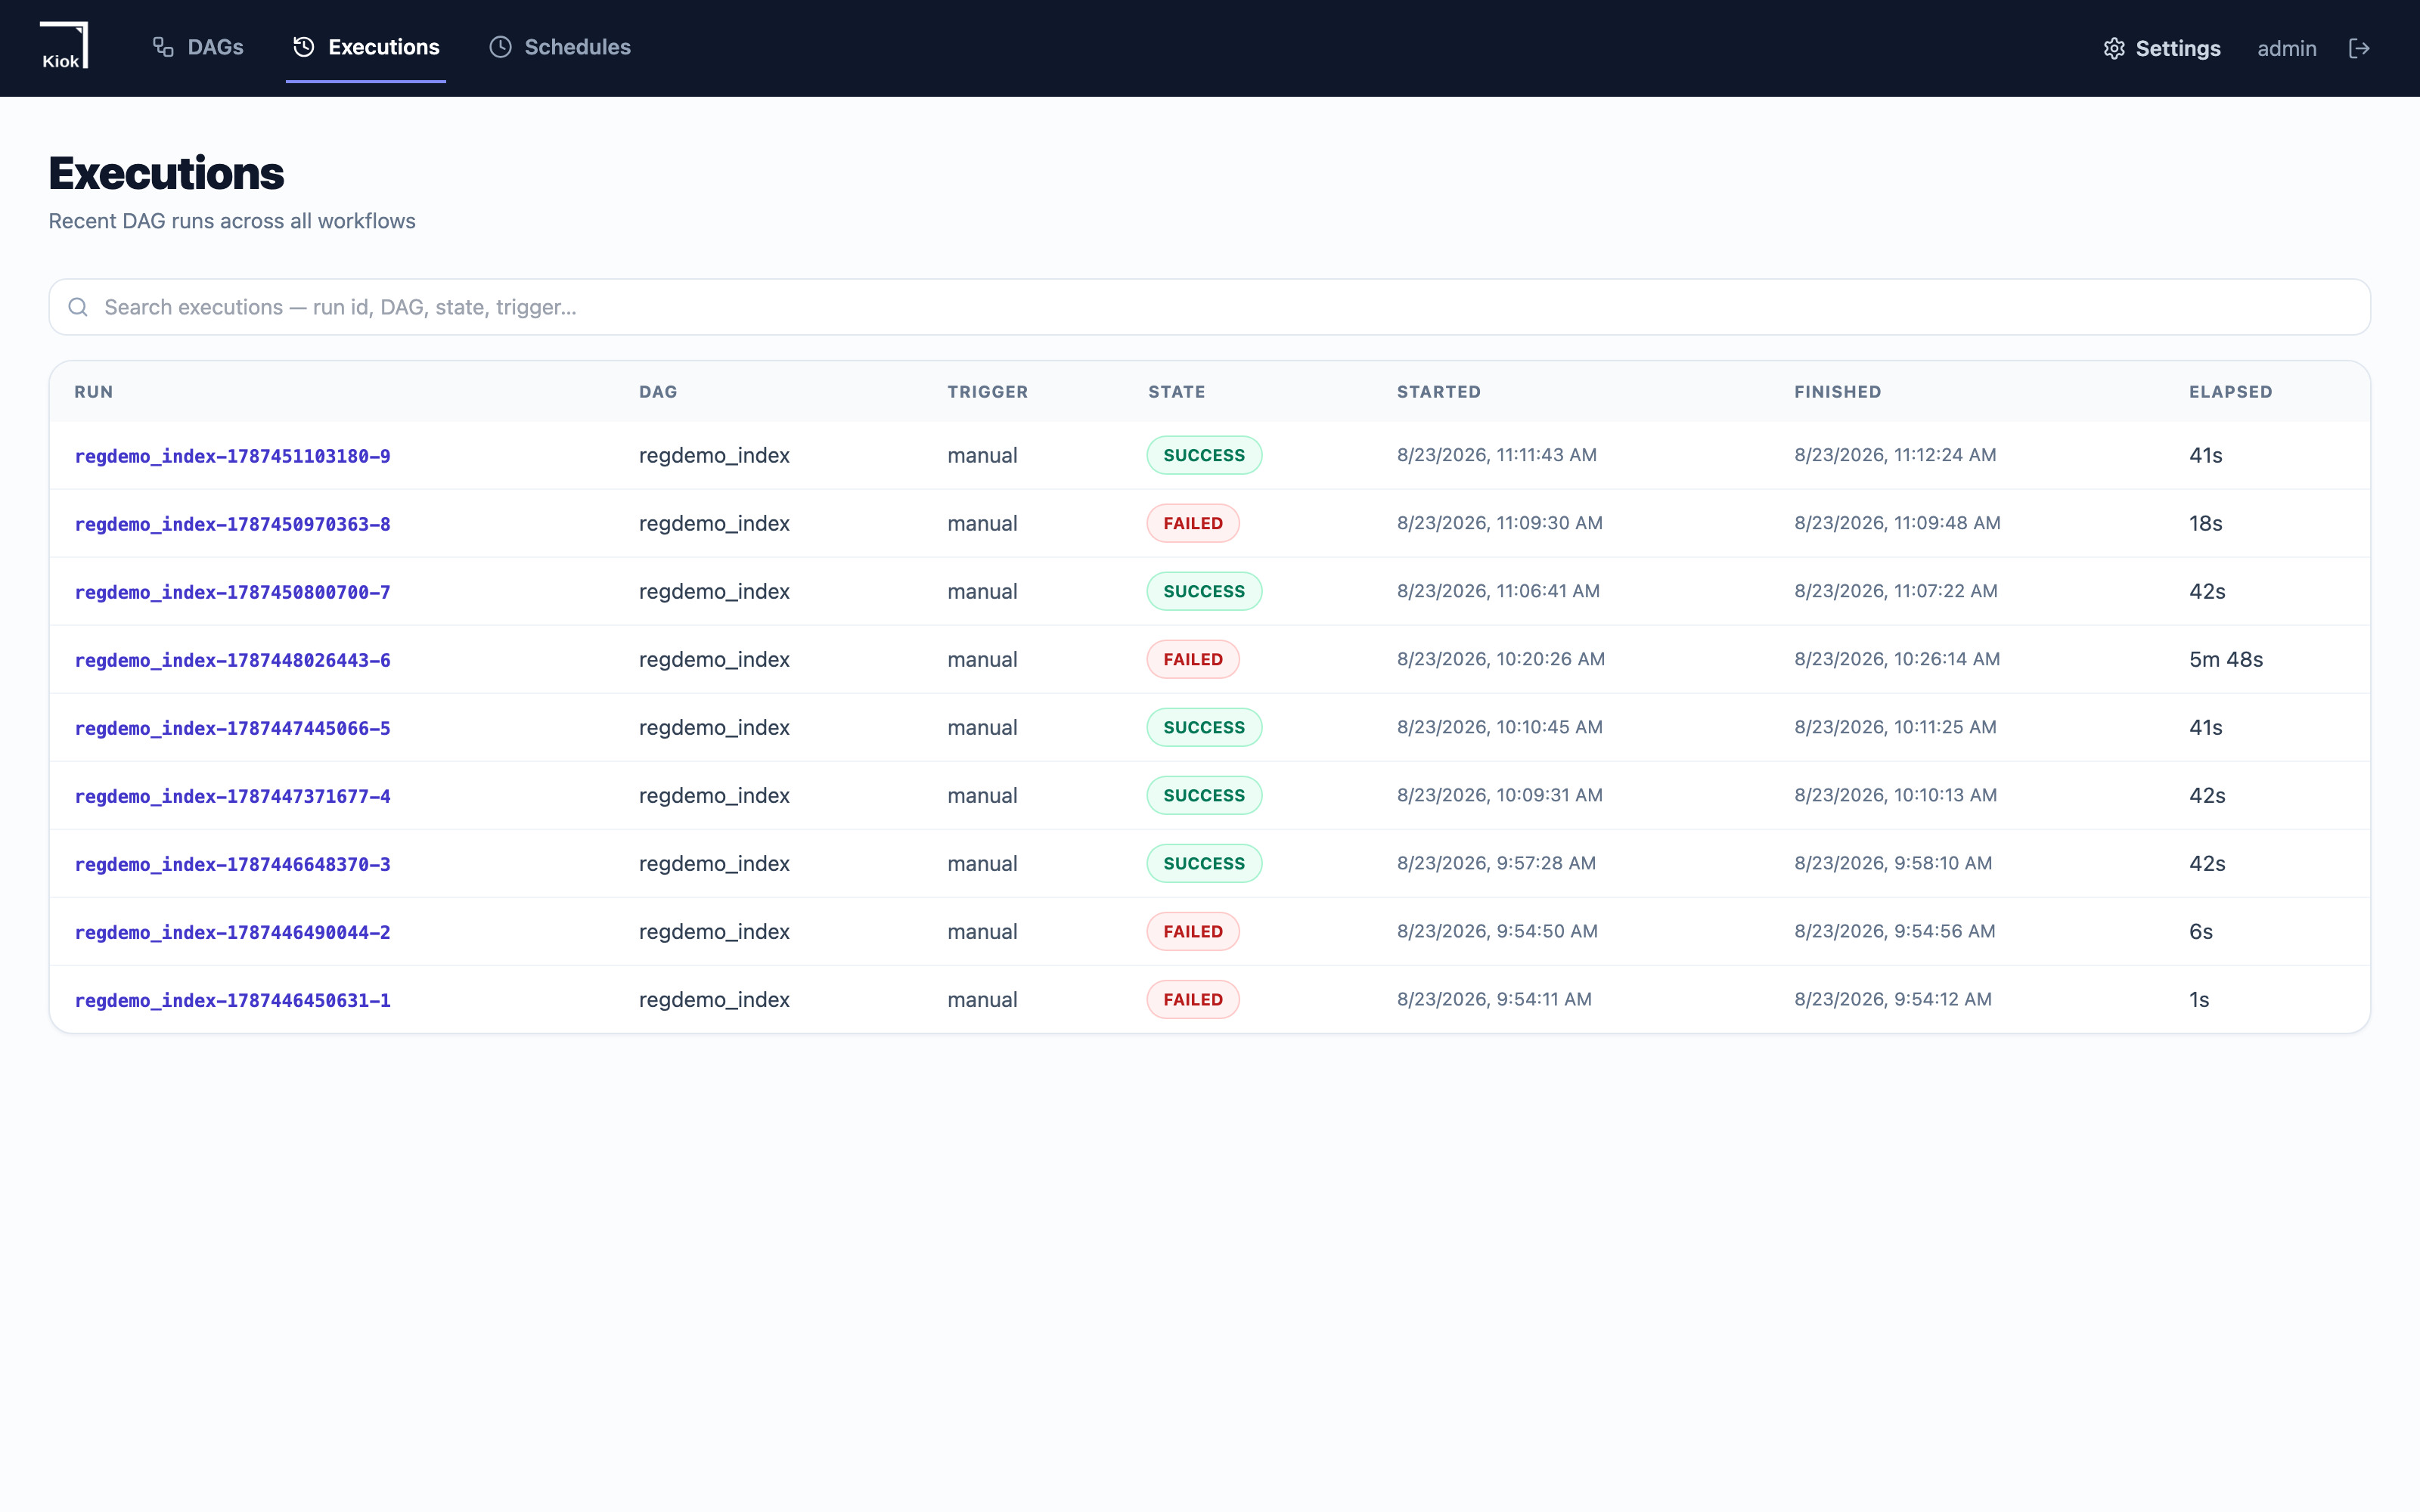Click the STARTED column header
The width and height of the screenshot is (2420, 1512).
pyautogui.click(x=1438, y=392)
